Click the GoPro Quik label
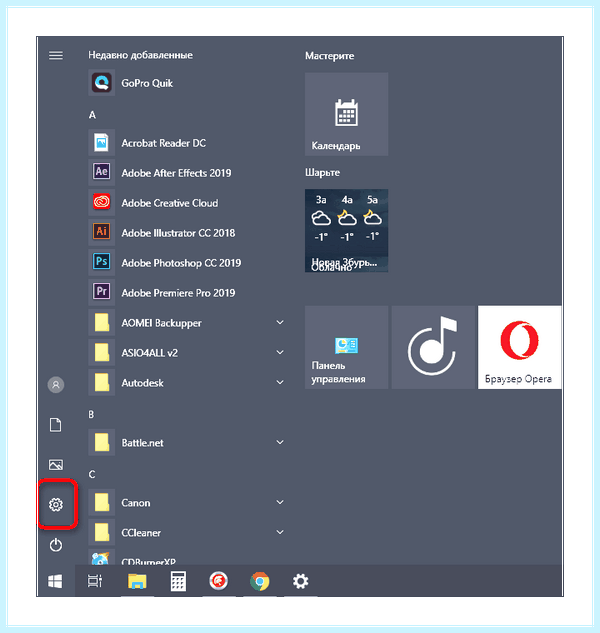This screenshot has width=600, height=633. (147, 83)
